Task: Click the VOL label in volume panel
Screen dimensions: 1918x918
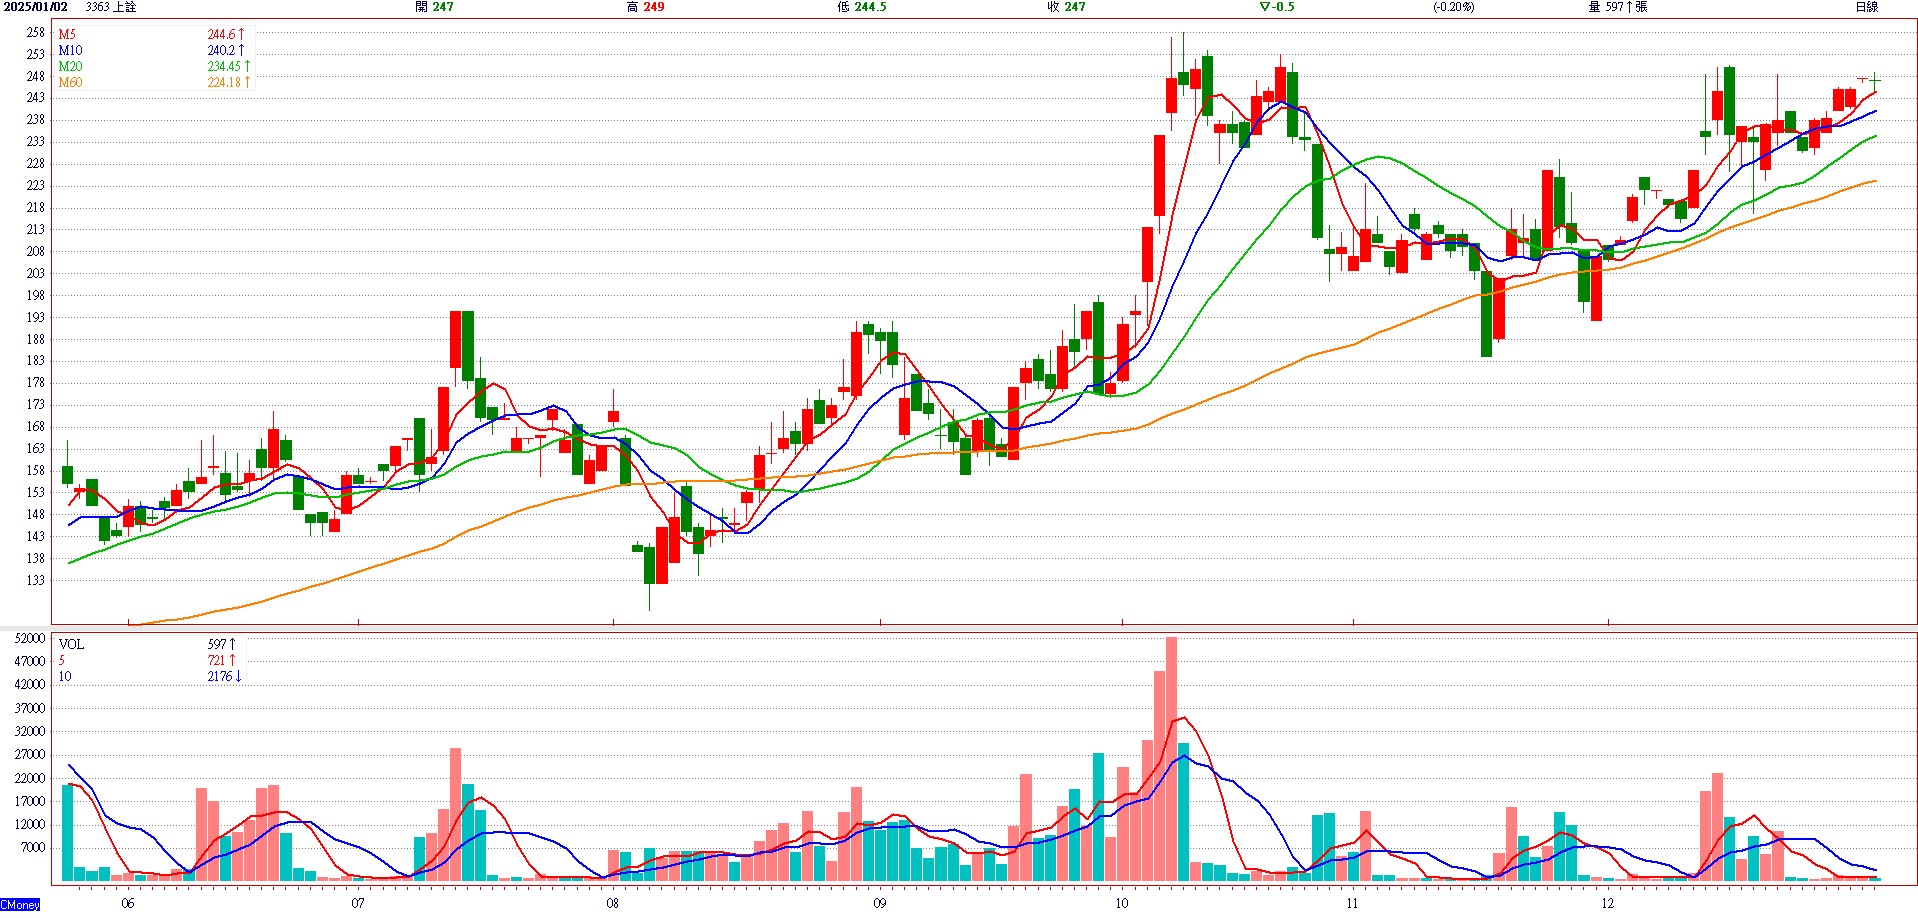Action: point(71,645)
